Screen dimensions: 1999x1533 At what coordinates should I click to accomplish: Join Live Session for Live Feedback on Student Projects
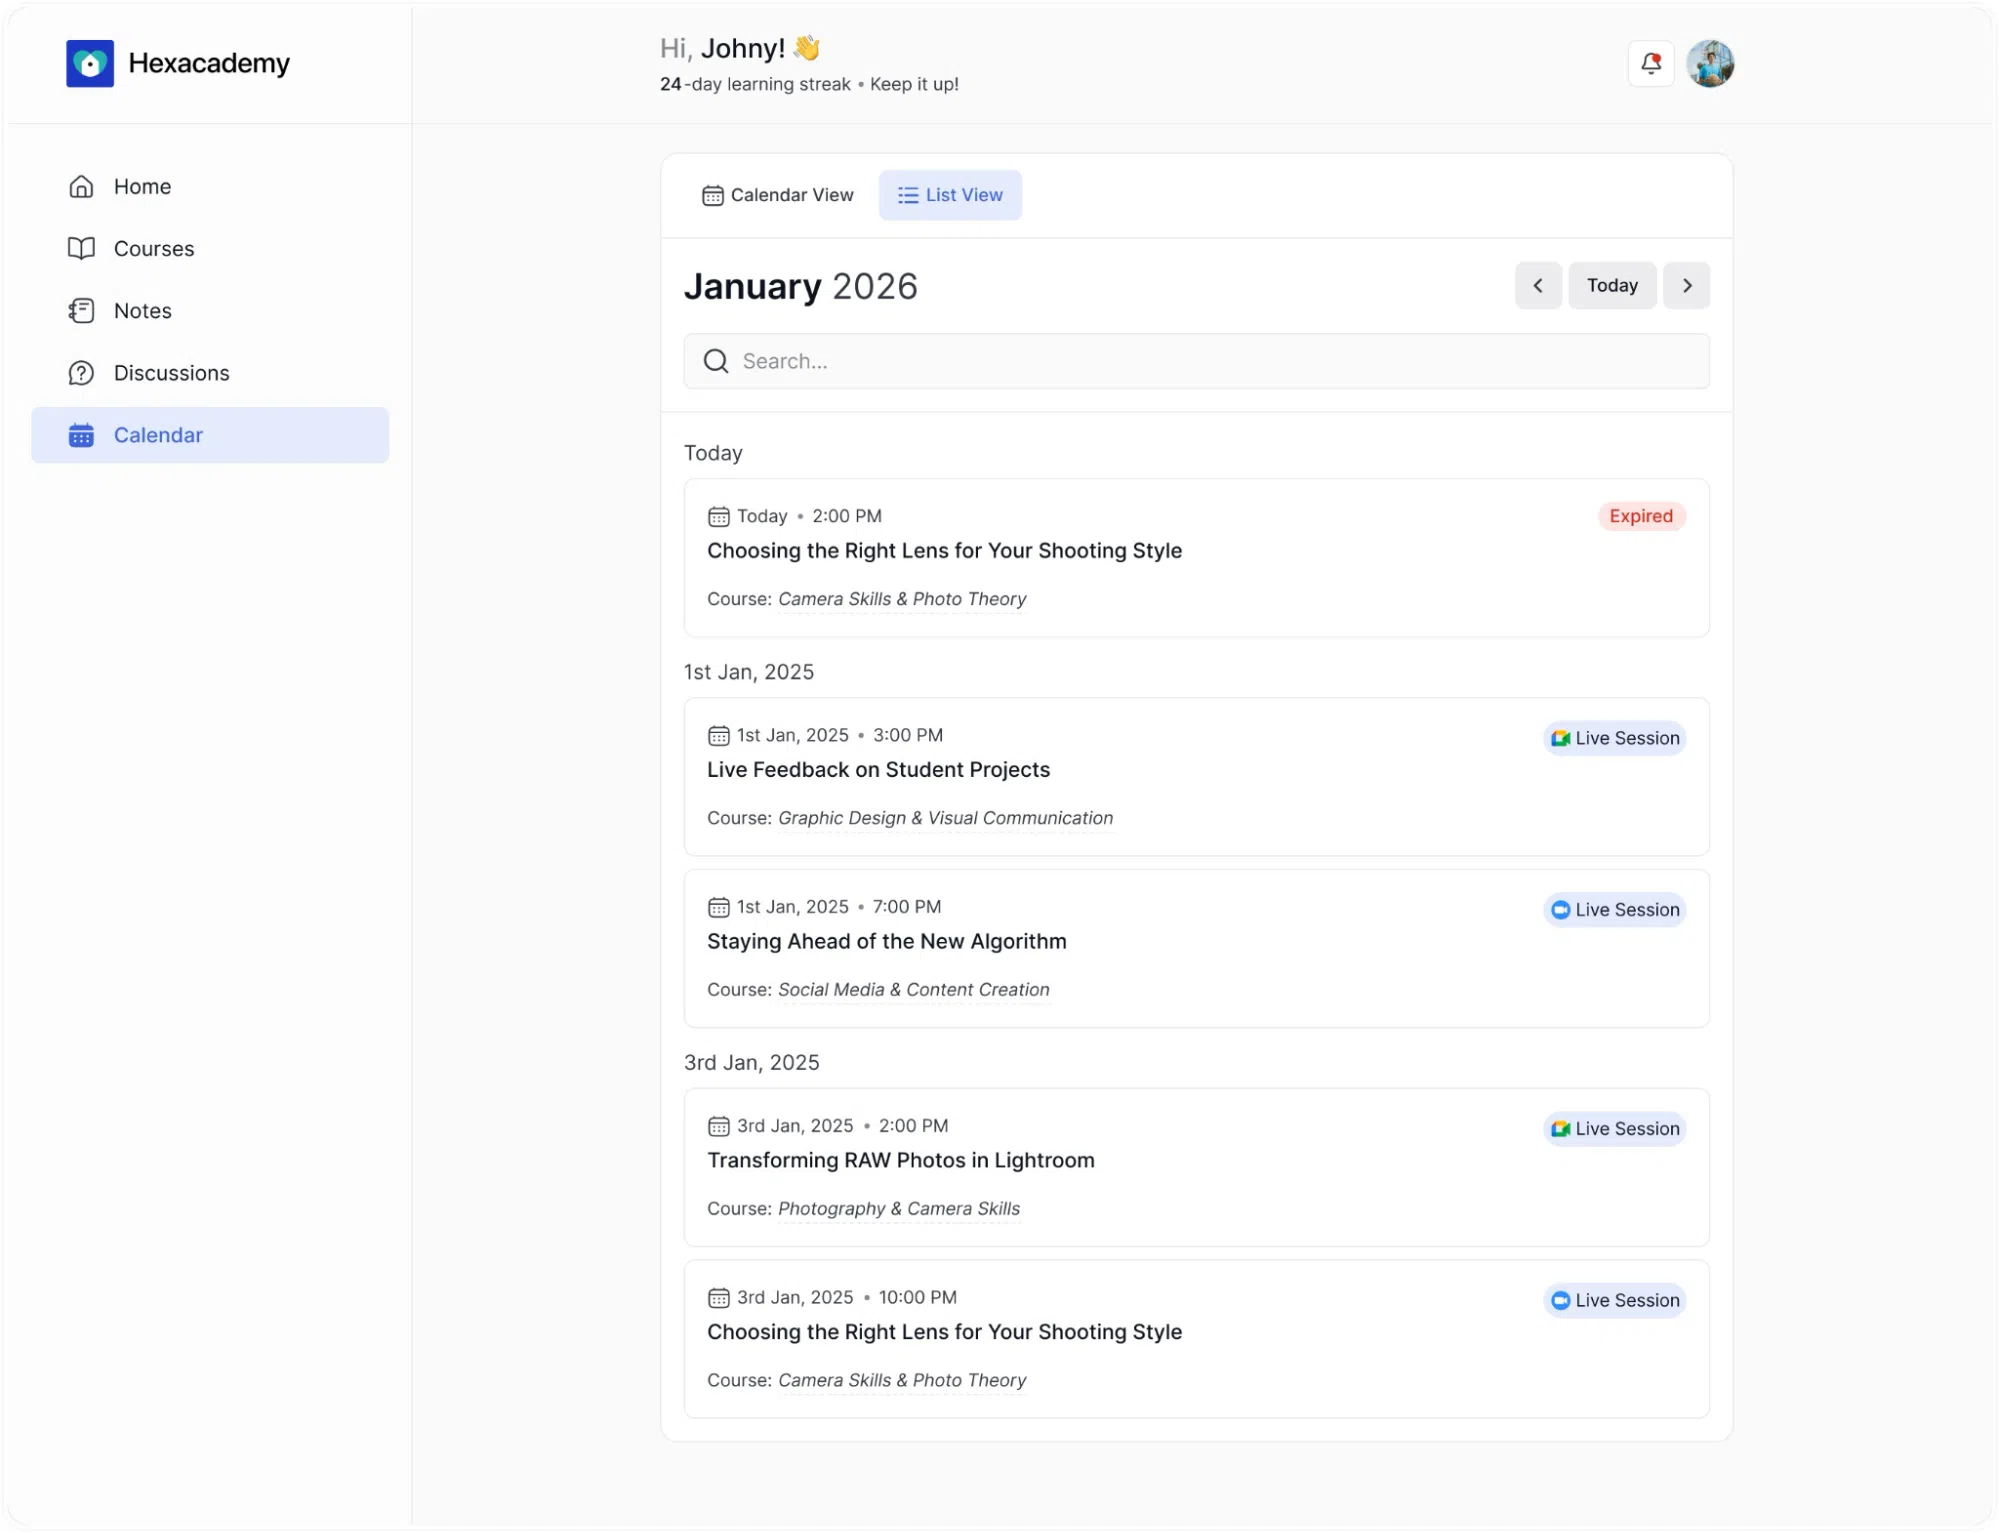pos(1614,738)
